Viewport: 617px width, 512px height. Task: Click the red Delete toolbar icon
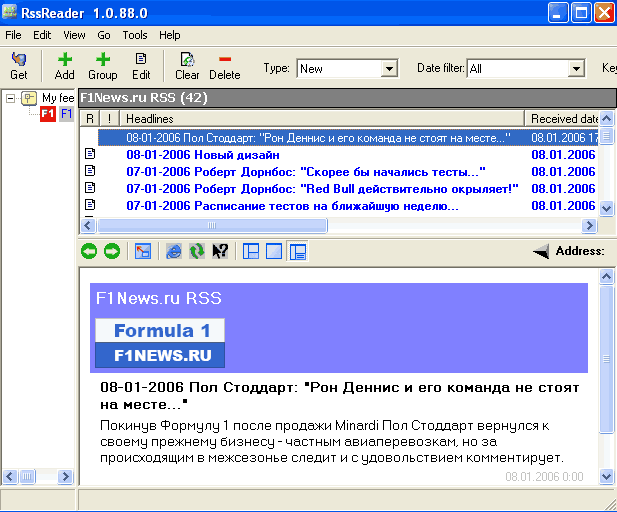[x=225, y=59]
